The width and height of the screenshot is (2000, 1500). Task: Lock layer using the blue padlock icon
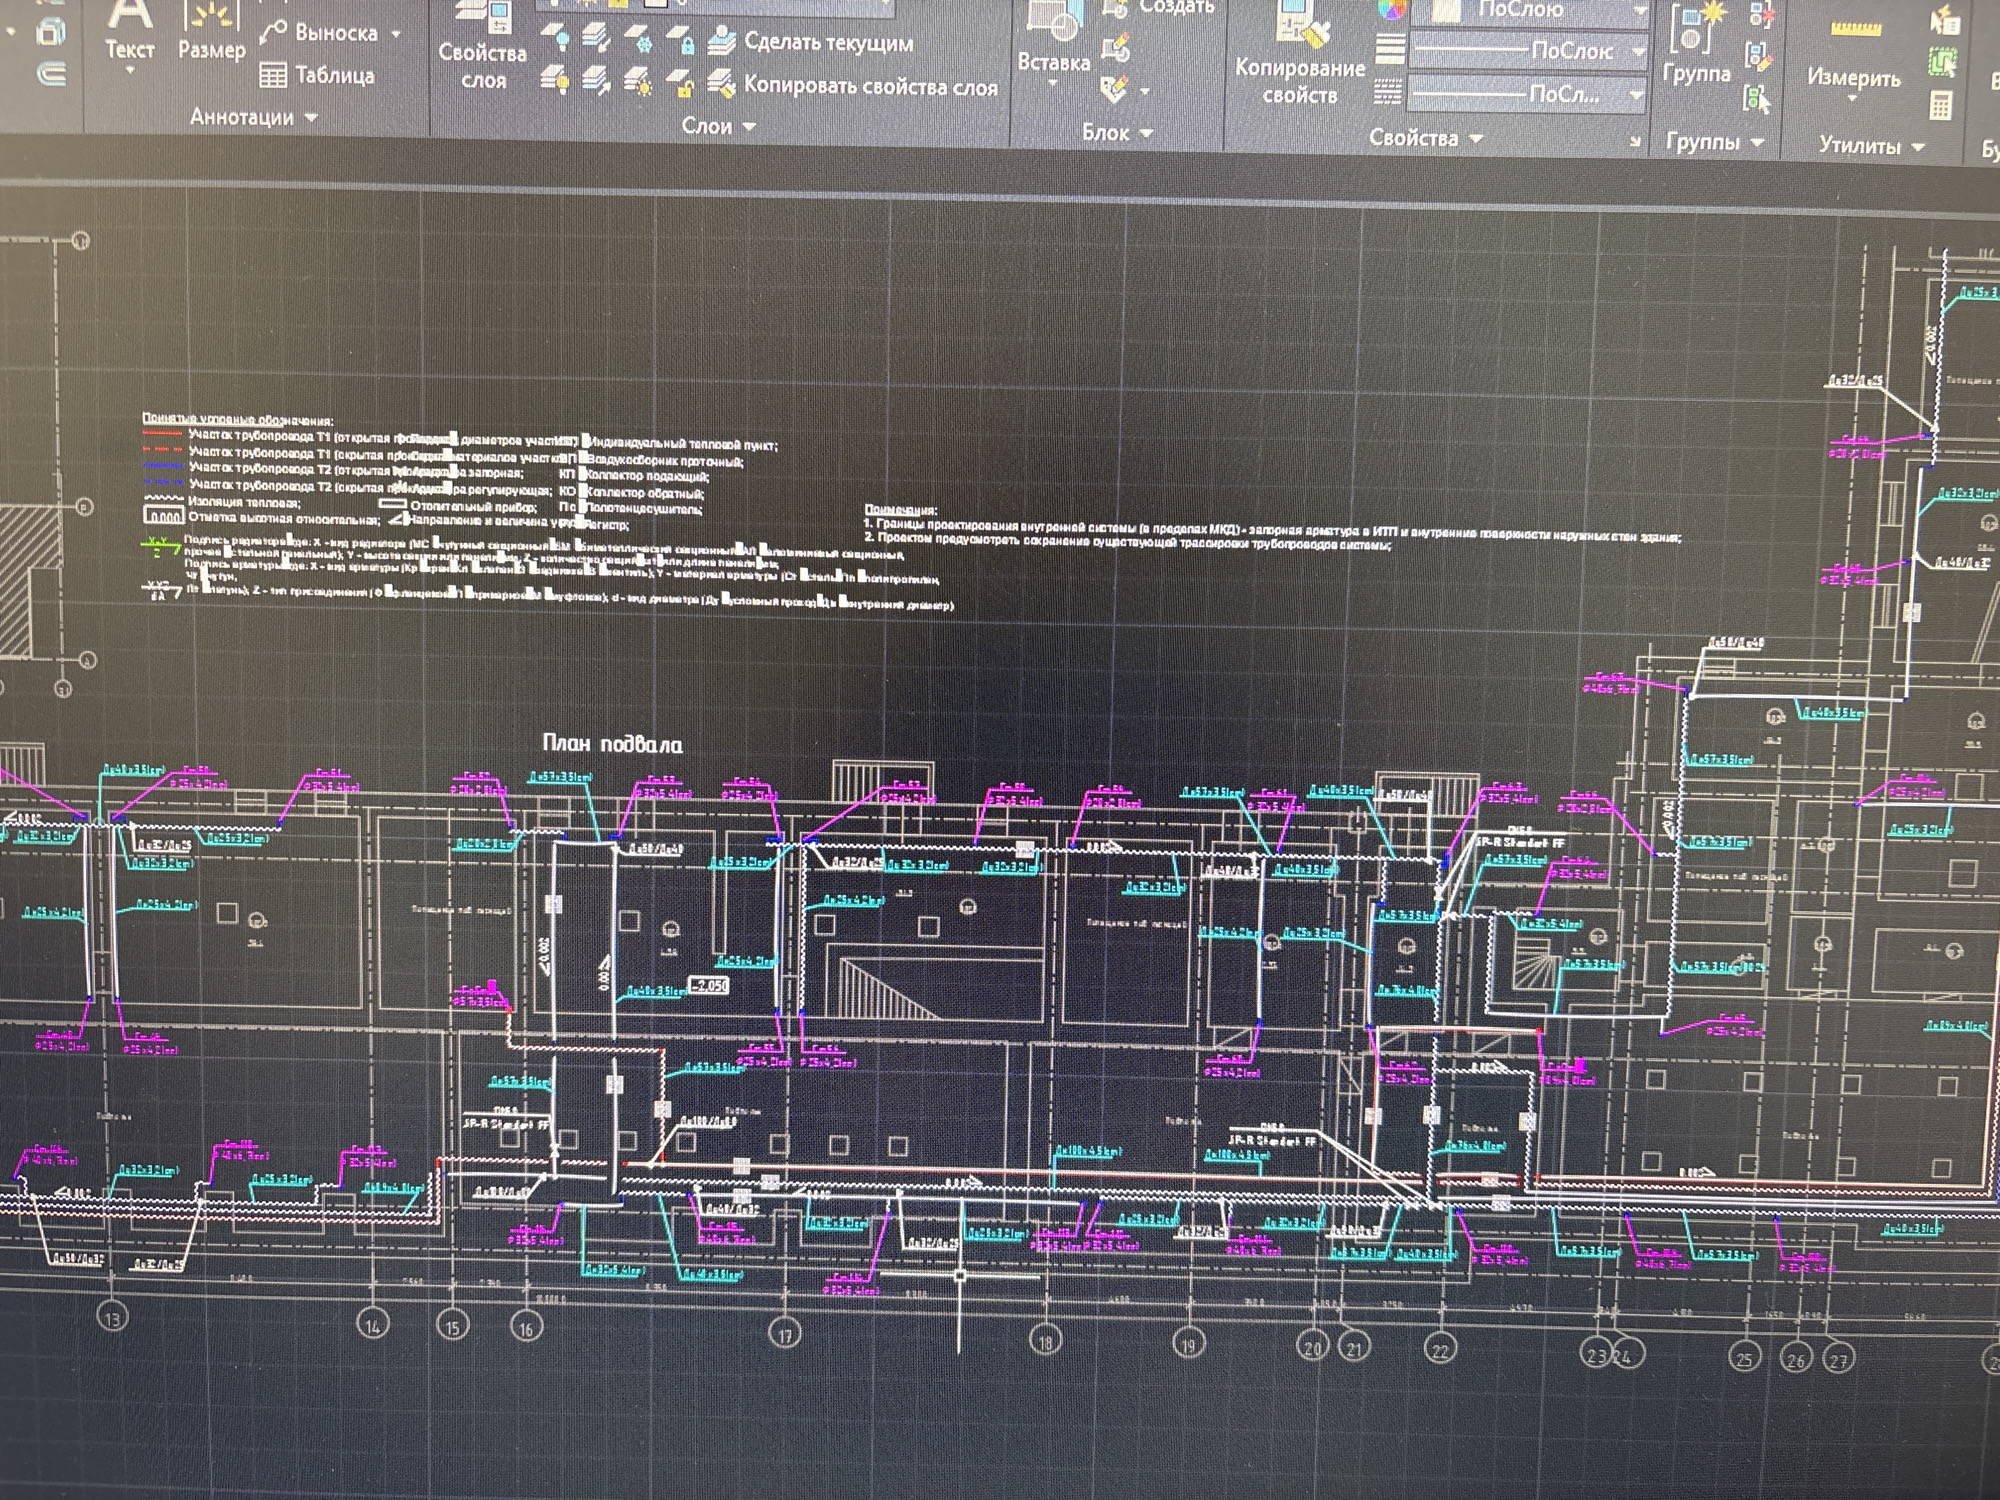coord(683,41)
